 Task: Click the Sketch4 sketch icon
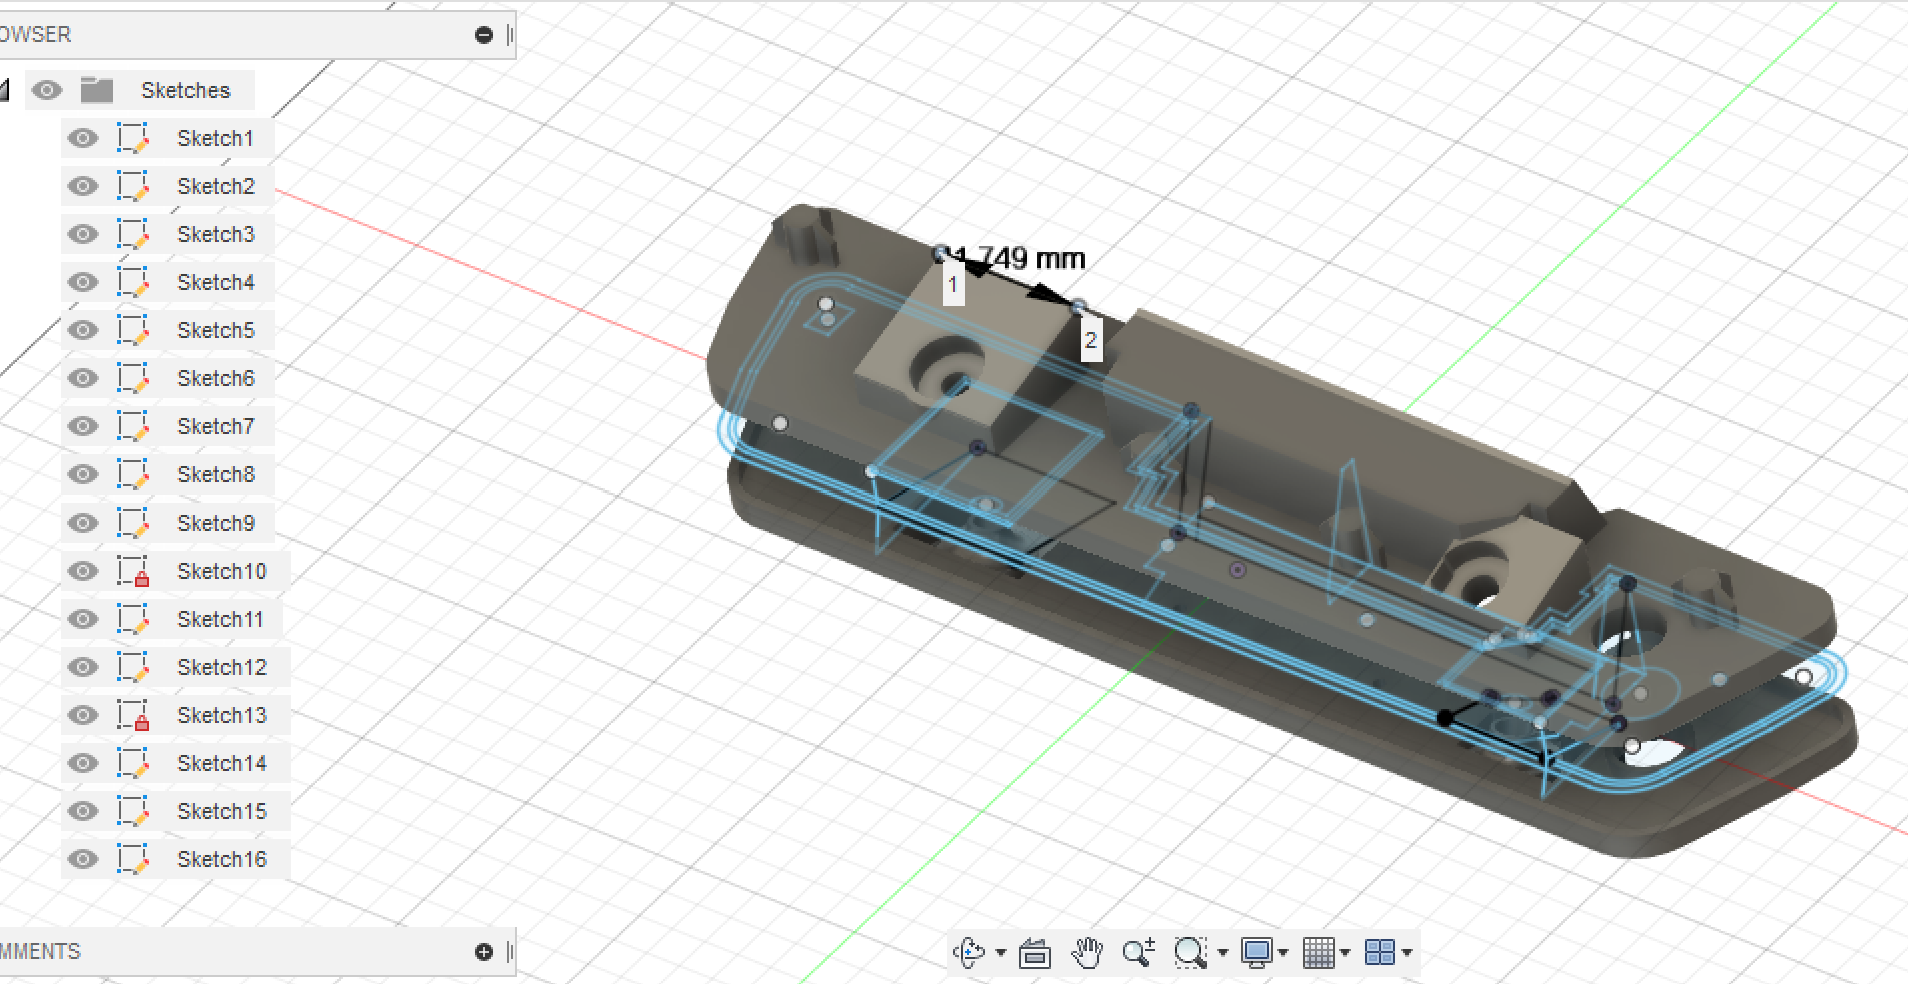tap(133, 282)
